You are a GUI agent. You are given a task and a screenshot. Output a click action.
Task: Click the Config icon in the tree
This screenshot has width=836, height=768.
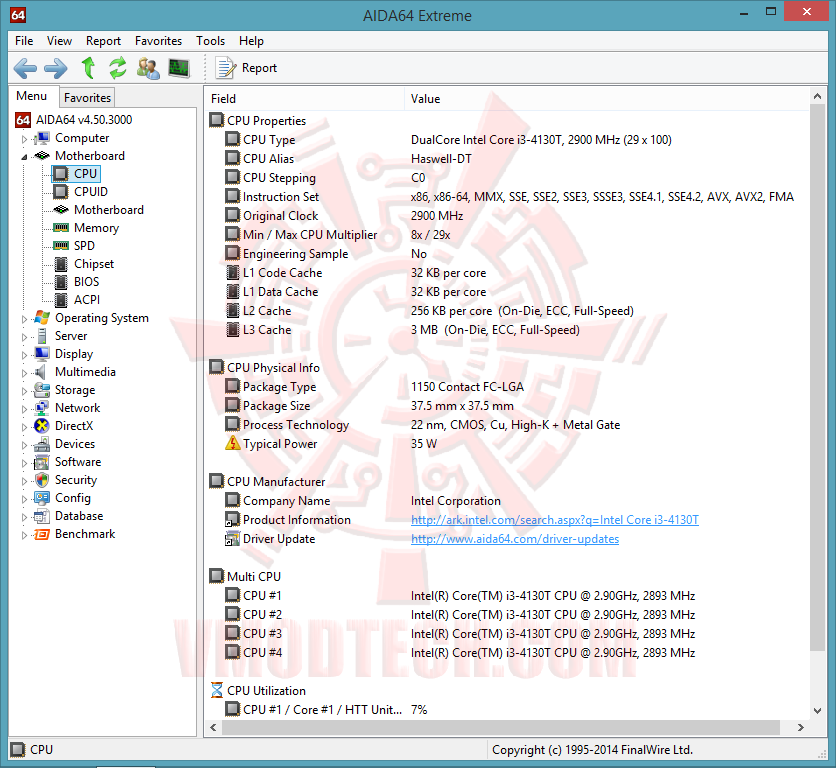42,498
